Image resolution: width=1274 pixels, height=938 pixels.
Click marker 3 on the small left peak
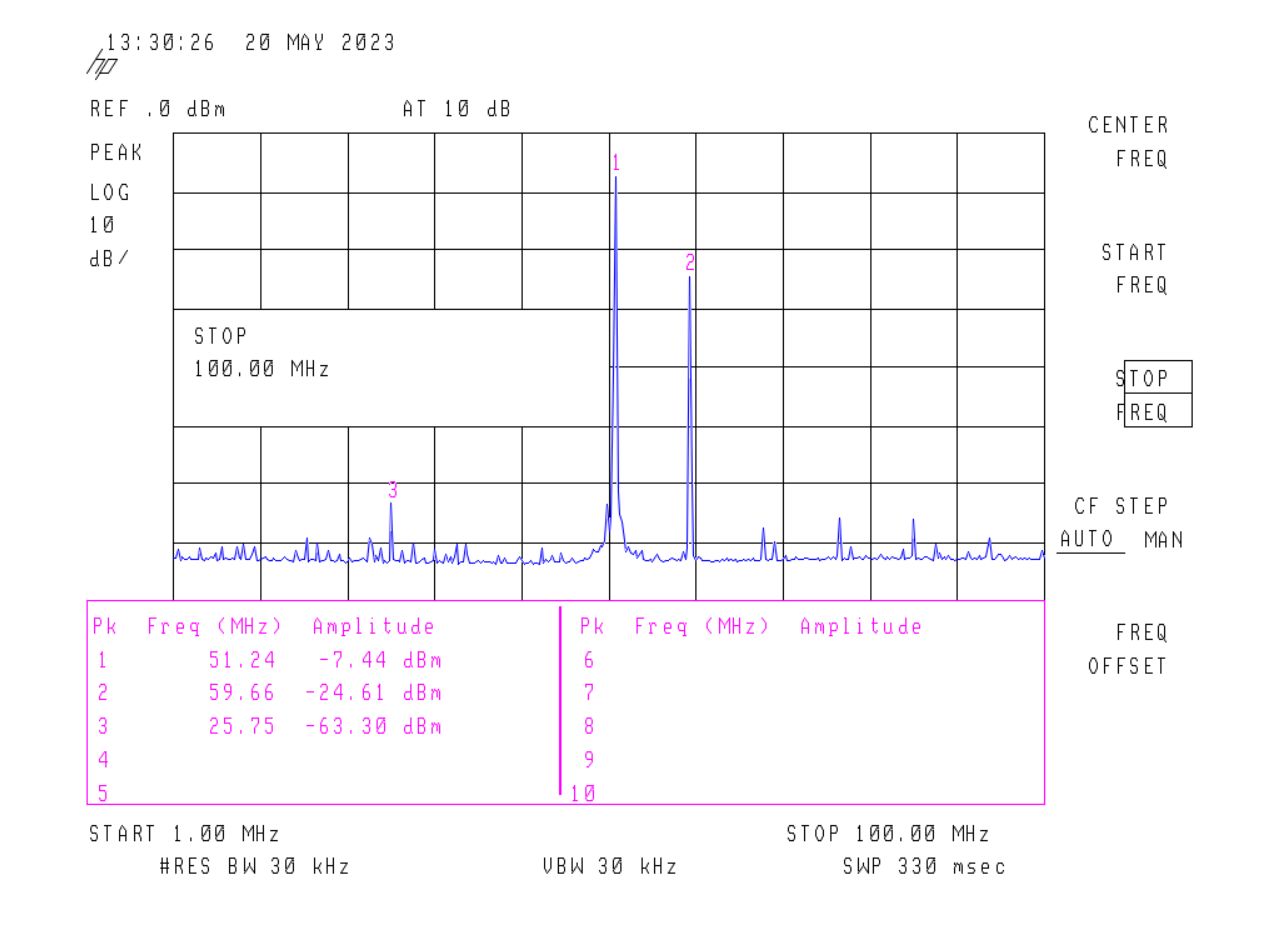coord(393,490)
